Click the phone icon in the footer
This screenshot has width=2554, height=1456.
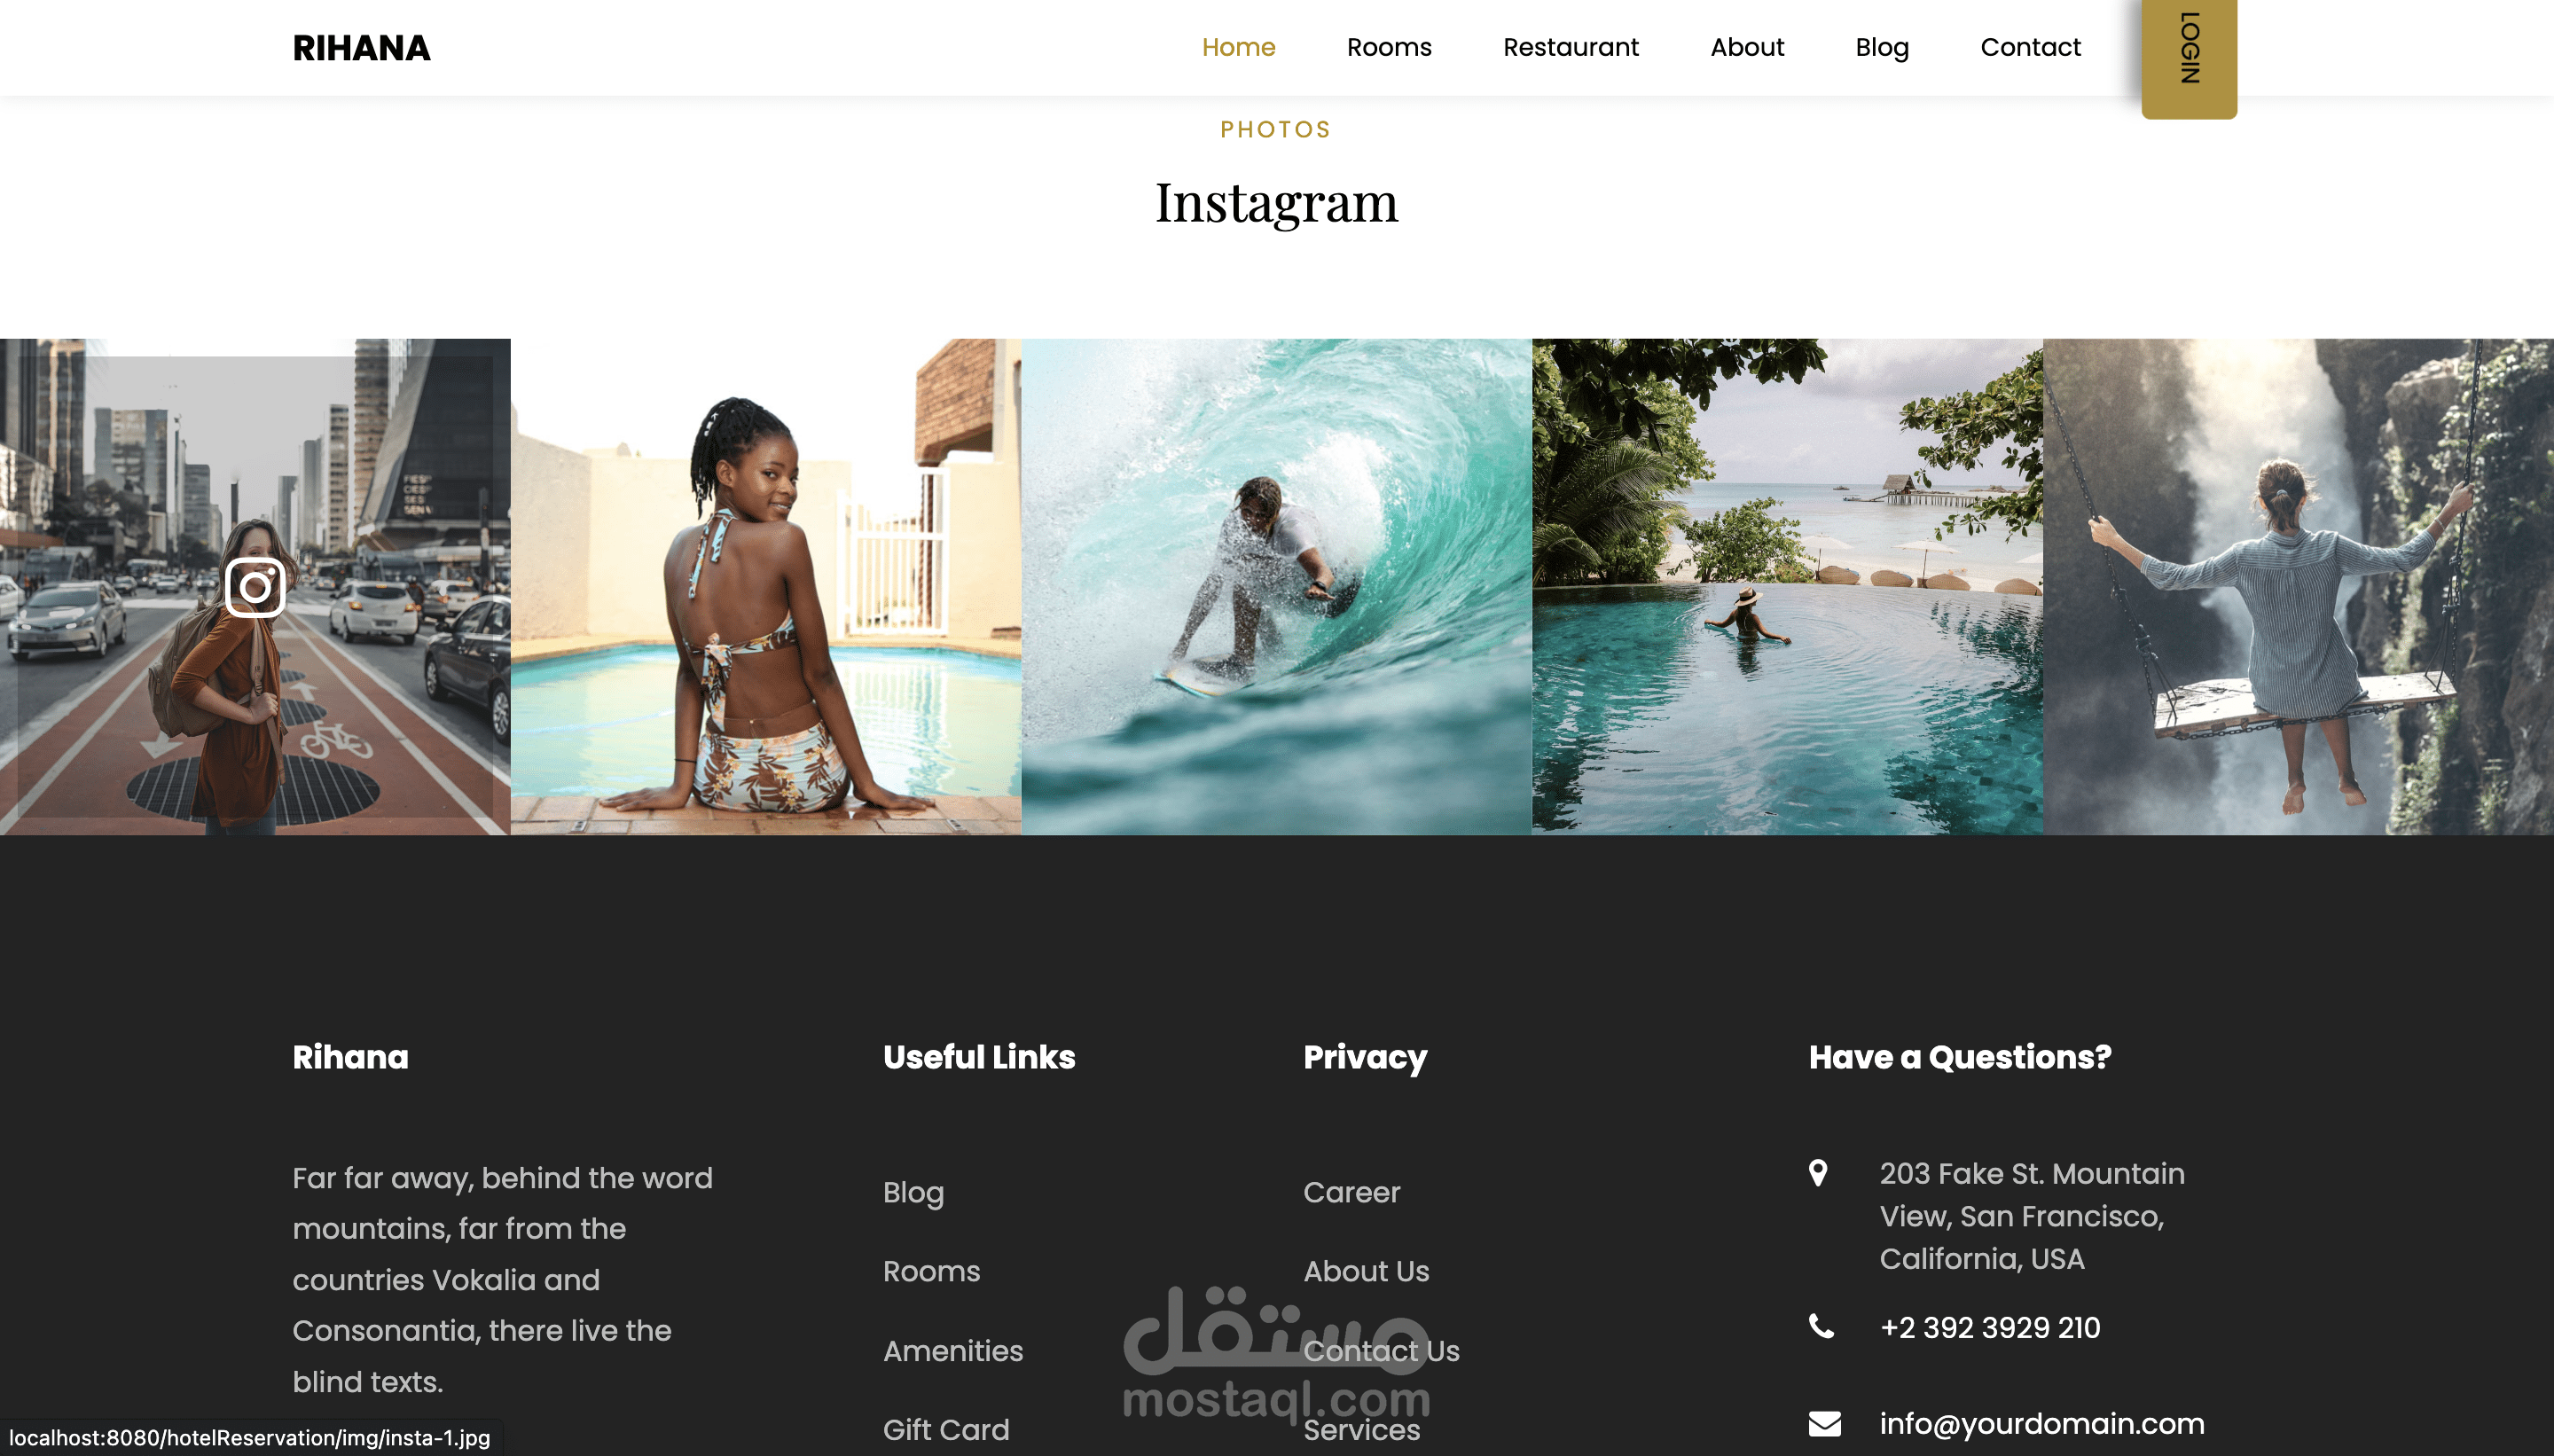point(1821,1327)
